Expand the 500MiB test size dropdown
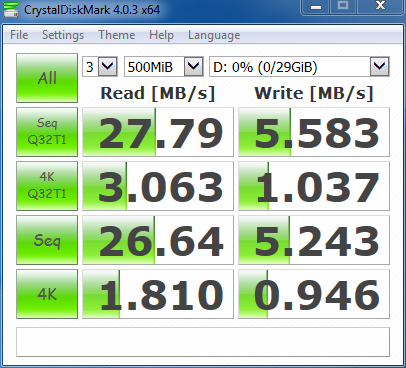Image resolution: width=406 pixels, height=368 pixels. click(194, 67)
